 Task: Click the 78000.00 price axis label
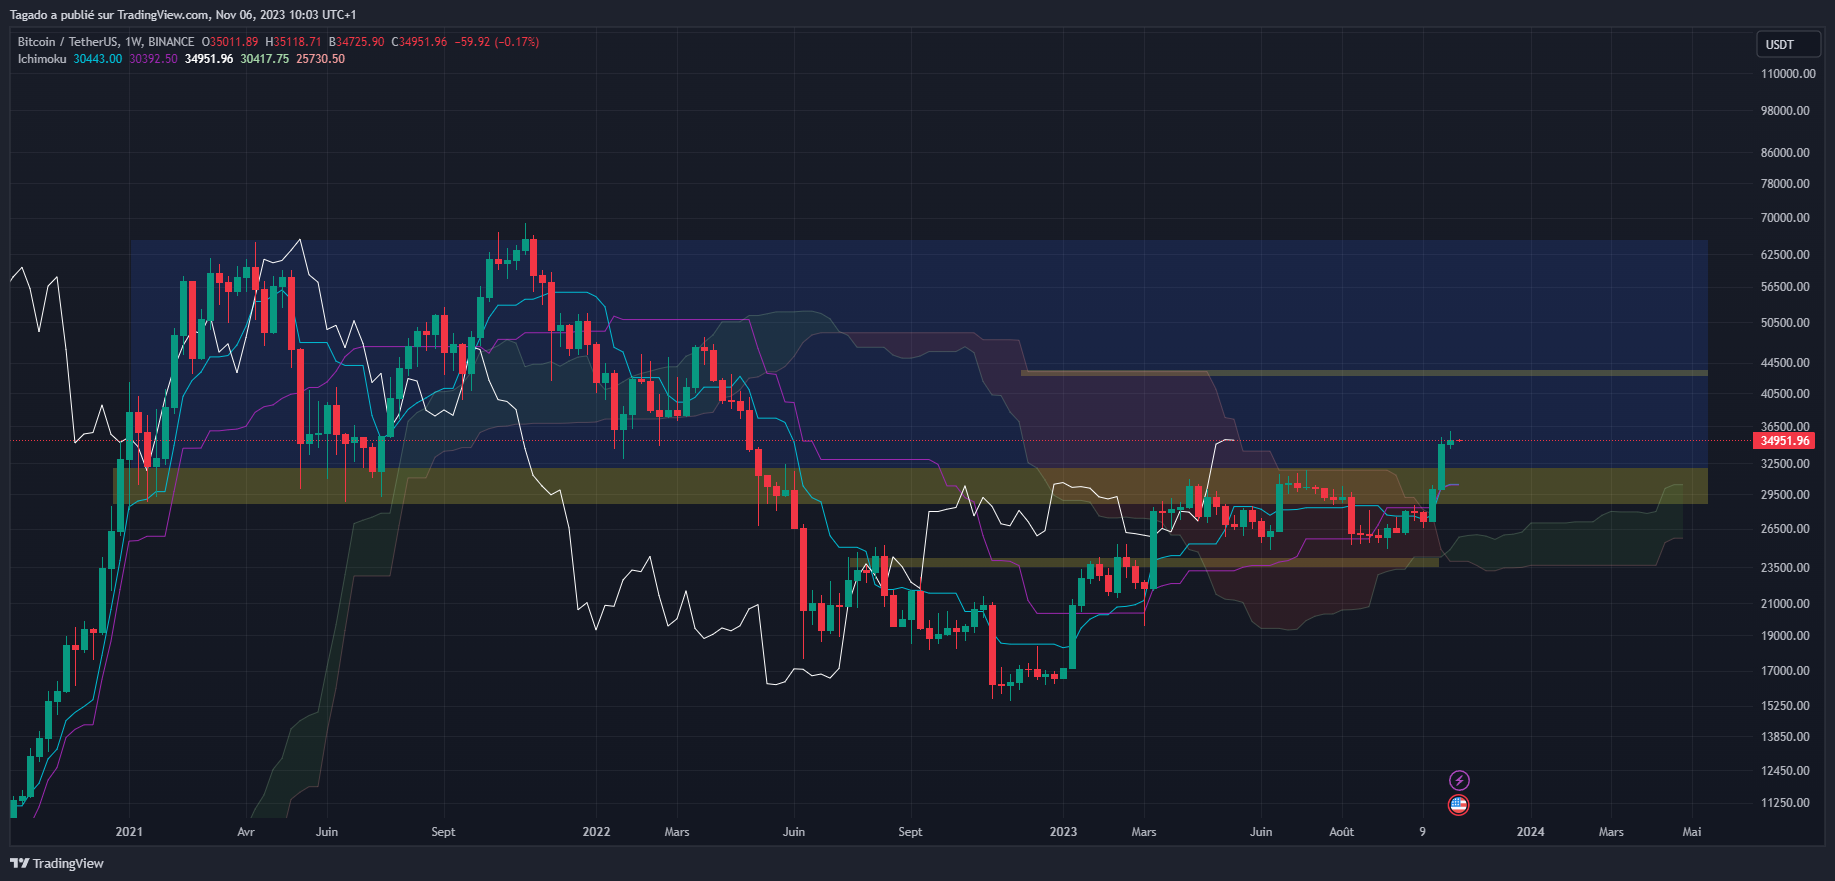pos(1785,184)
